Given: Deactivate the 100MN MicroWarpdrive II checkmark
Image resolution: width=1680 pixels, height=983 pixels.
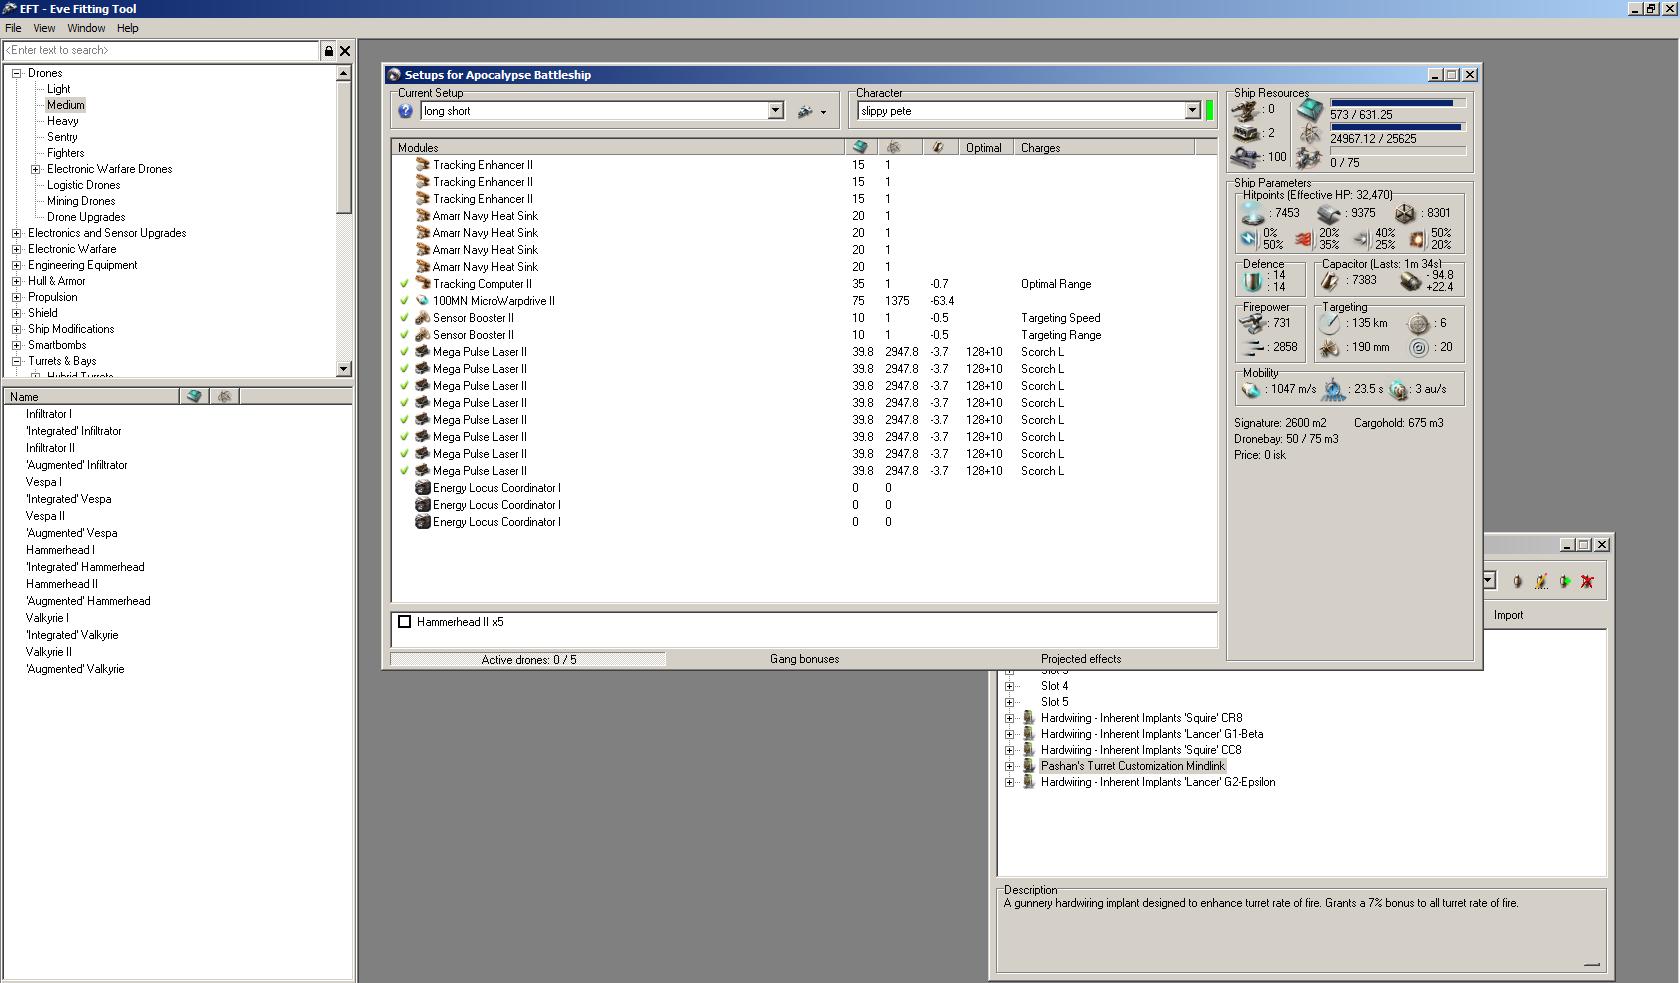Looking at the screenshot, I should (x=405, y=301).
